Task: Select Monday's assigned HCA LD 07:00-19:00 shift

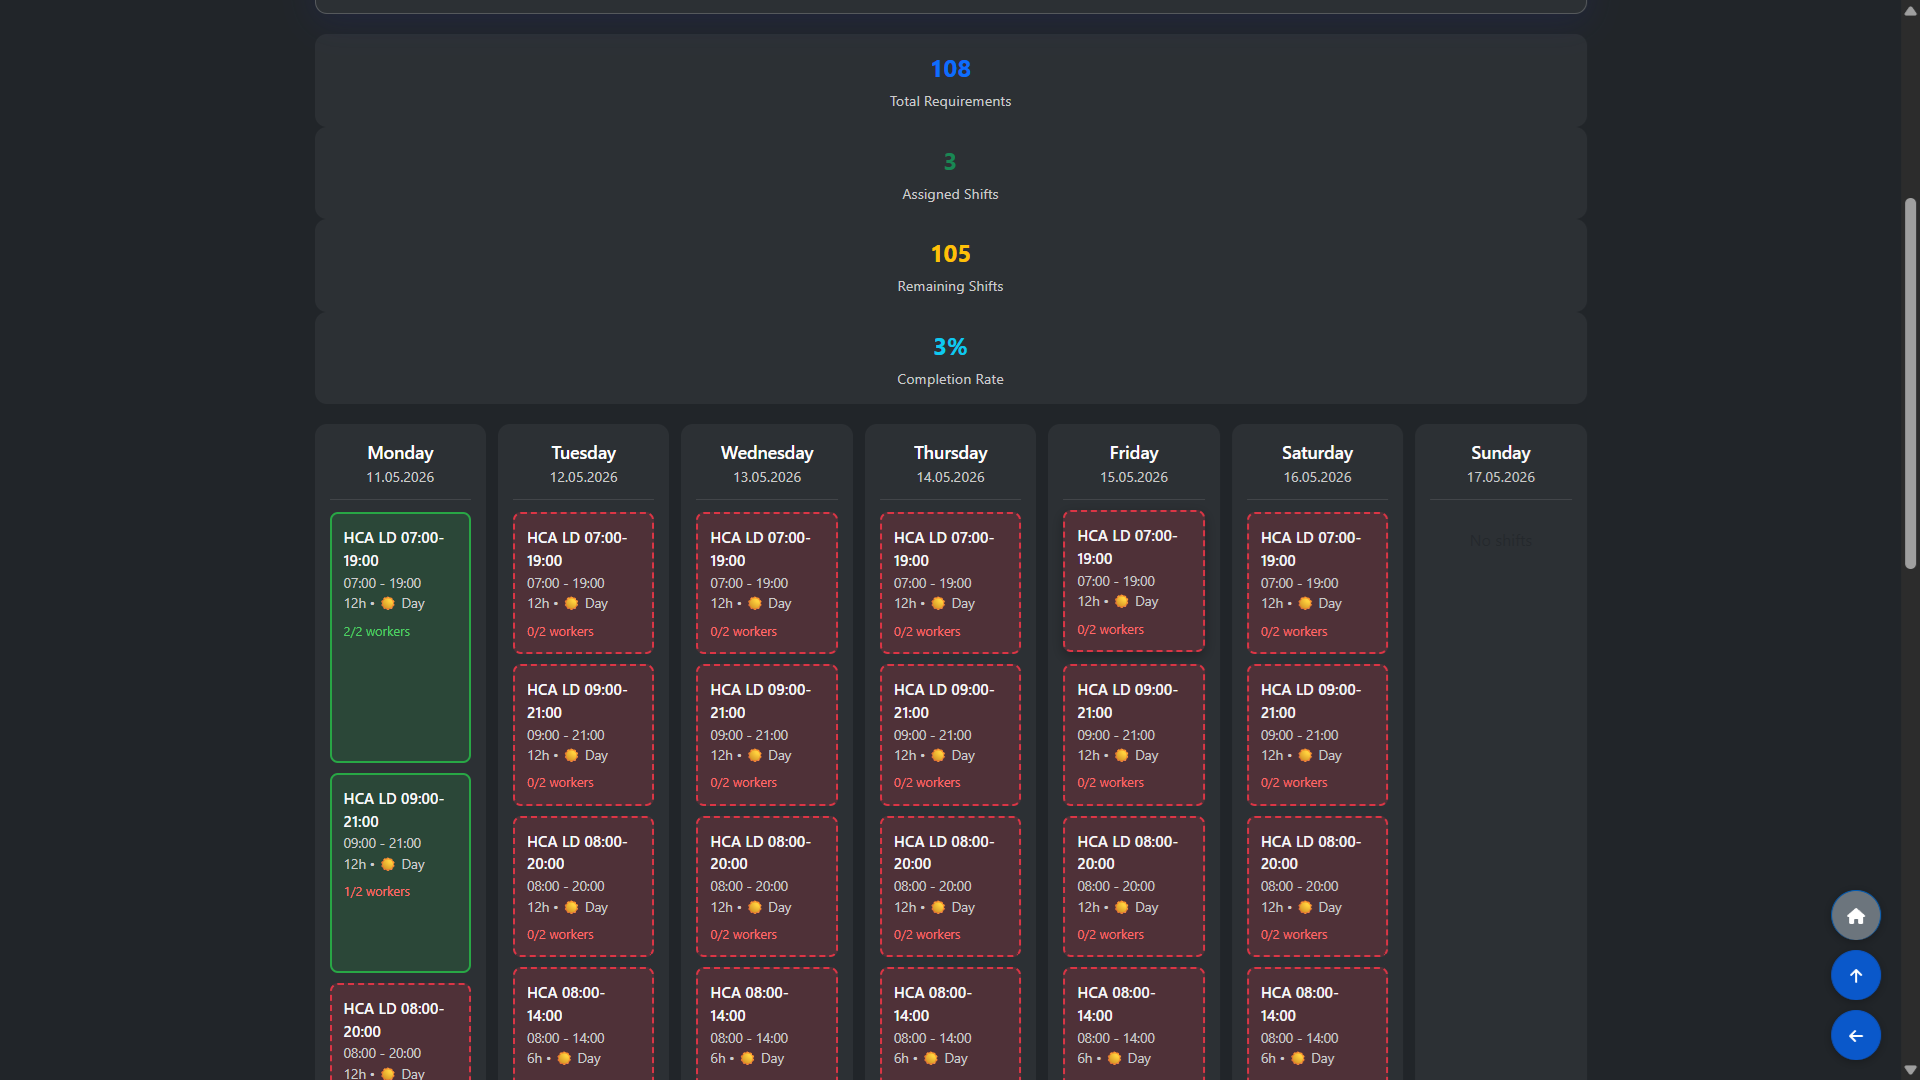Action: coord(399,637)
